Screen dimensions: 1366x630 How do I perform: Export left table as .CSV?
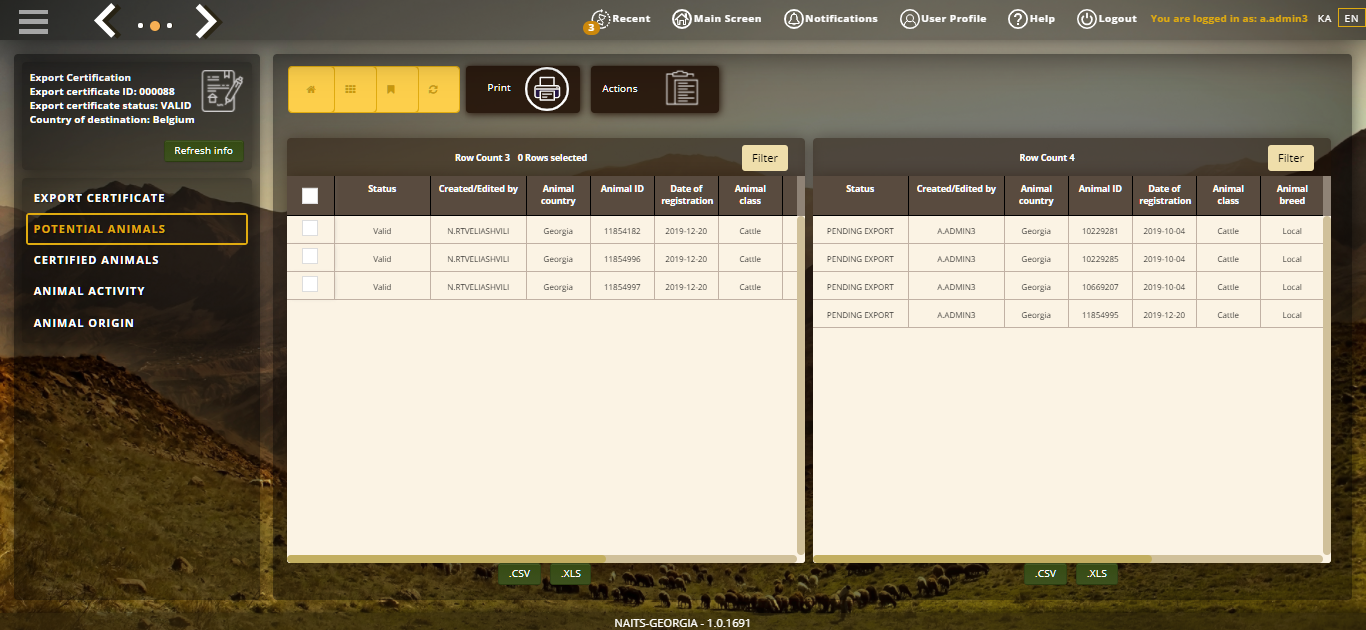click(x=520, y=574)
